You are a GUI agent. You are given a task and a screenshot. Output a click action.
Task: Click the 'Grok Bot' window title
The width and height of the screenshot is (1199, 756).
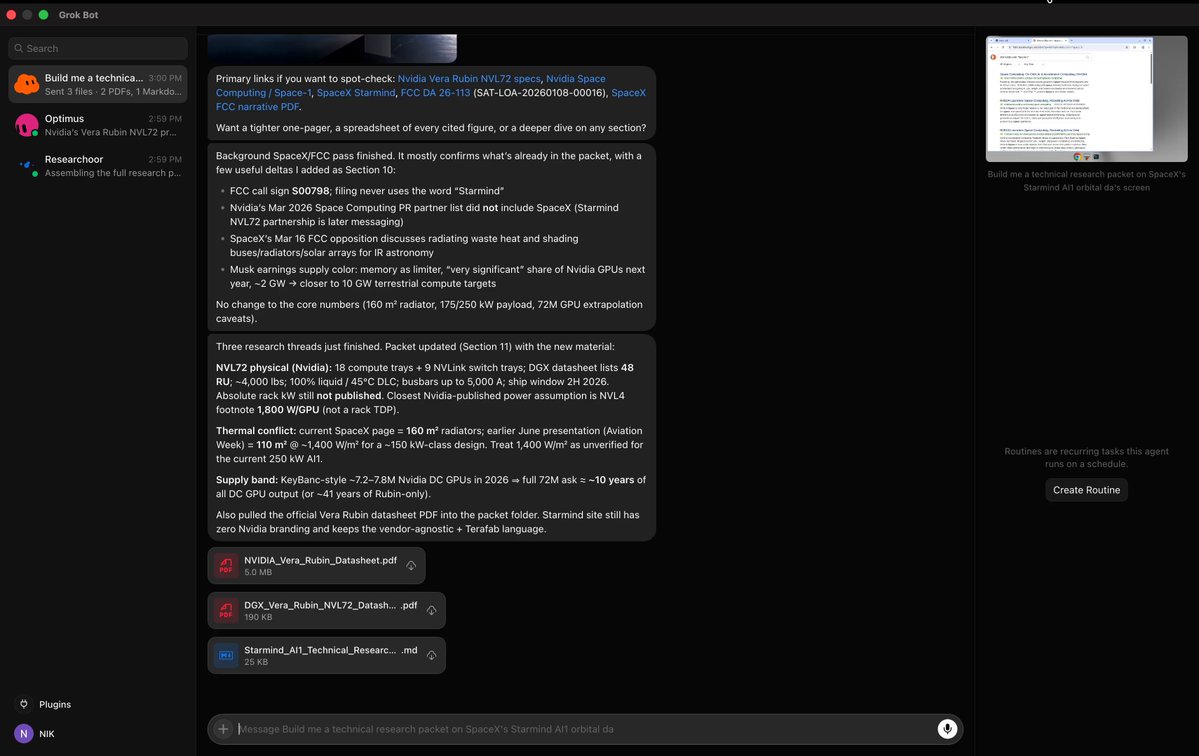[78, 15]
